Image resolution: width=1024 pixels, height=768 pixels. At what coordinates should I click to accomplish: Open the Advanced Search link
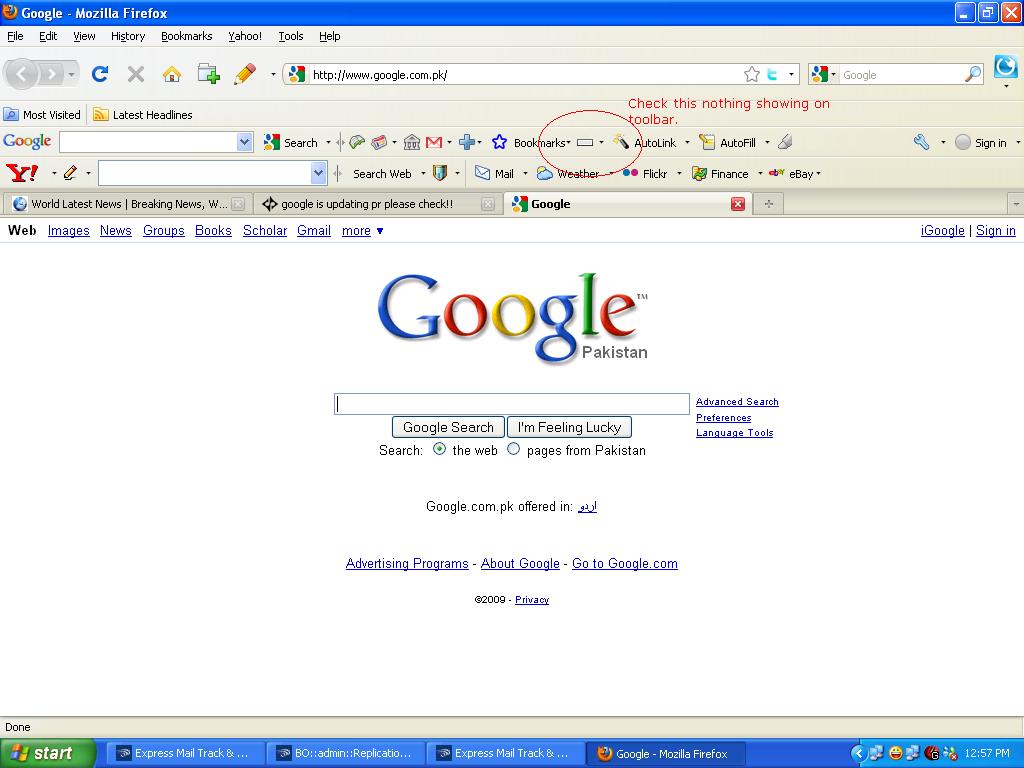pyautogui.click(x=737, y=402)
